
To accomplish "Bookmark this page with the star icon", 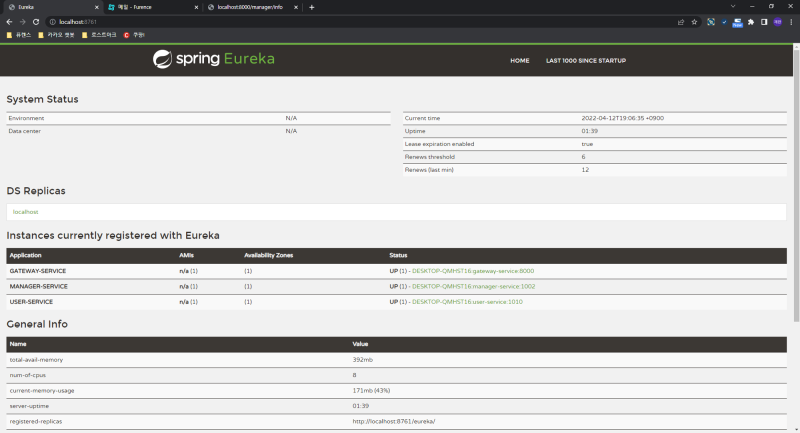I will (x=694, y=22).
